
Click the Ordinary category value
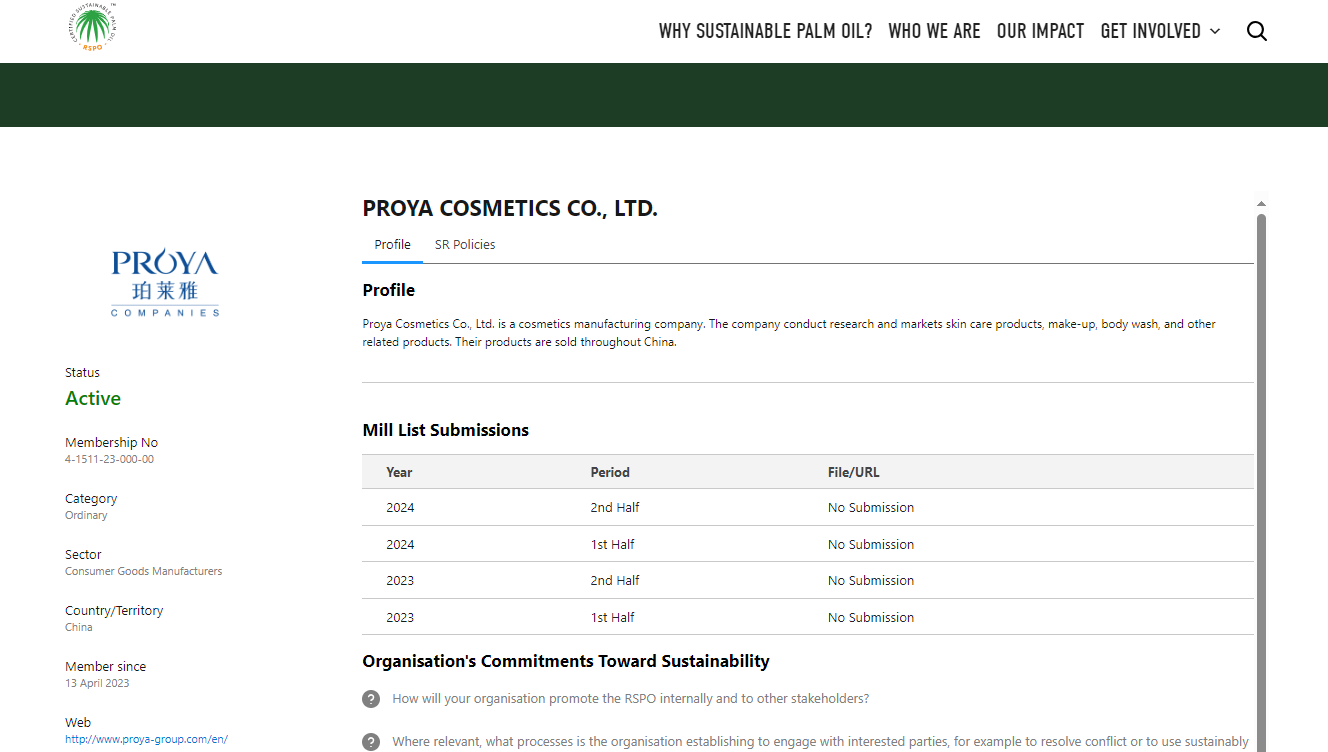click(86, 516)
